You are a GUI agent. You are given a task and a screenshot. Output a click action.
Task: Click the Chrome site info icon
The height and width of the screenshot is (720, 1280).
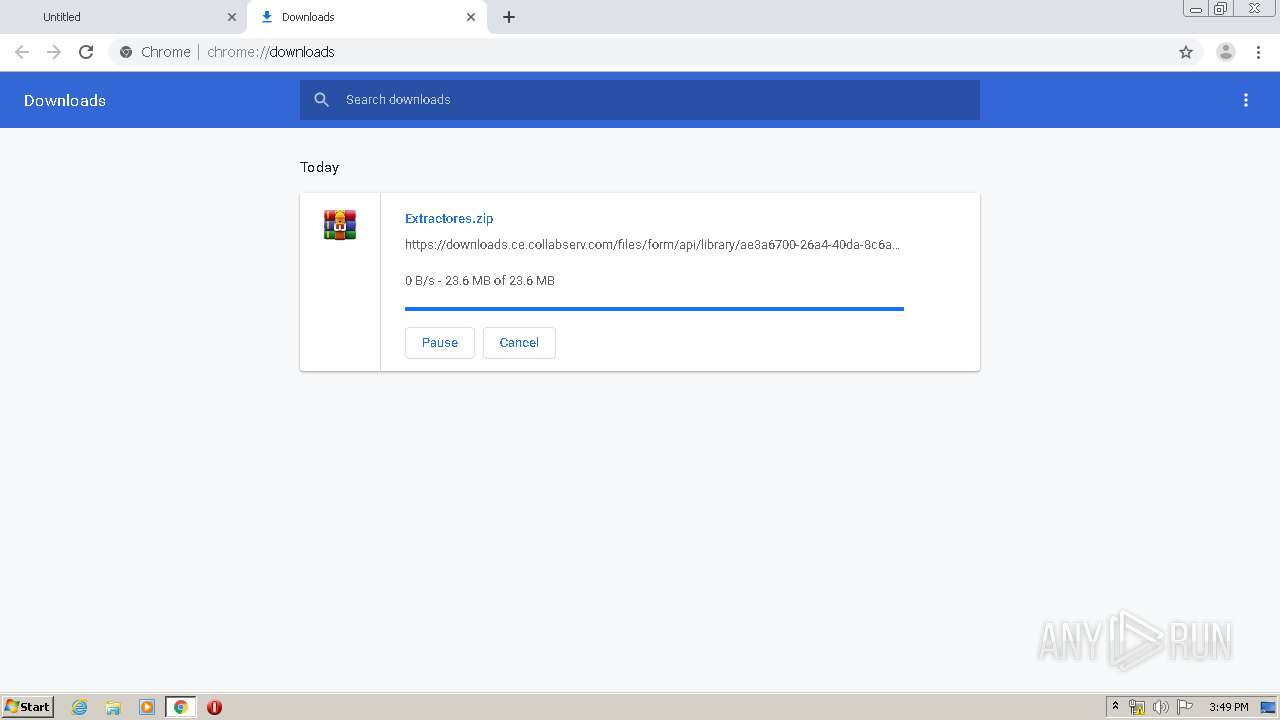tap(126, 52)
